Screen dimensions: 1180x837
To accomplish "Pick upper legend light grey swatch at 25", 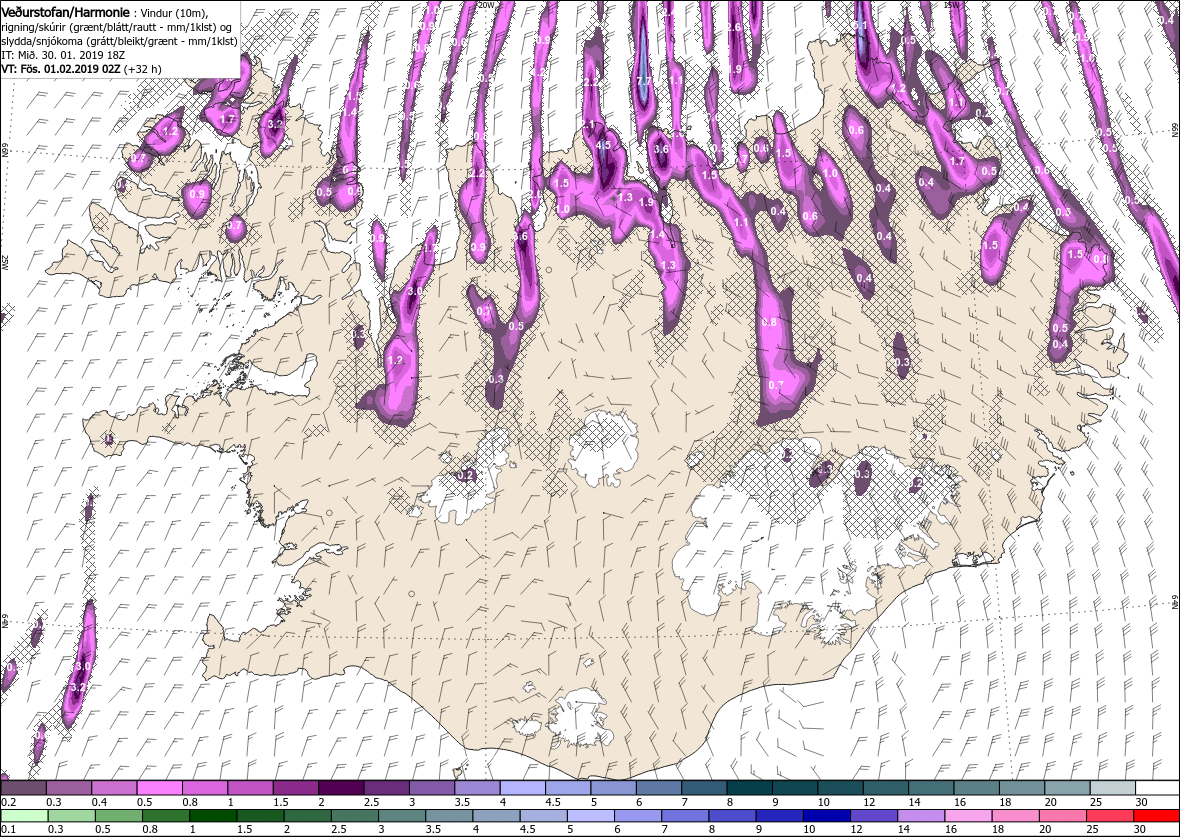I will coord(1112,788).
